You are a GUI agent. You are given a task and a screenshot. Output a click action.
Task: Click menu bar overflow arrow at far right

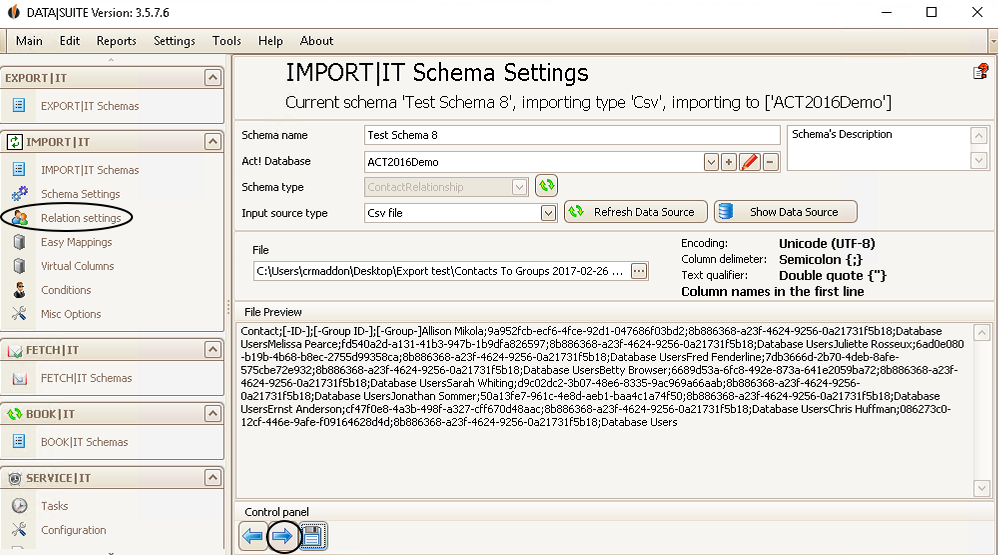click(x=994, y=41)
